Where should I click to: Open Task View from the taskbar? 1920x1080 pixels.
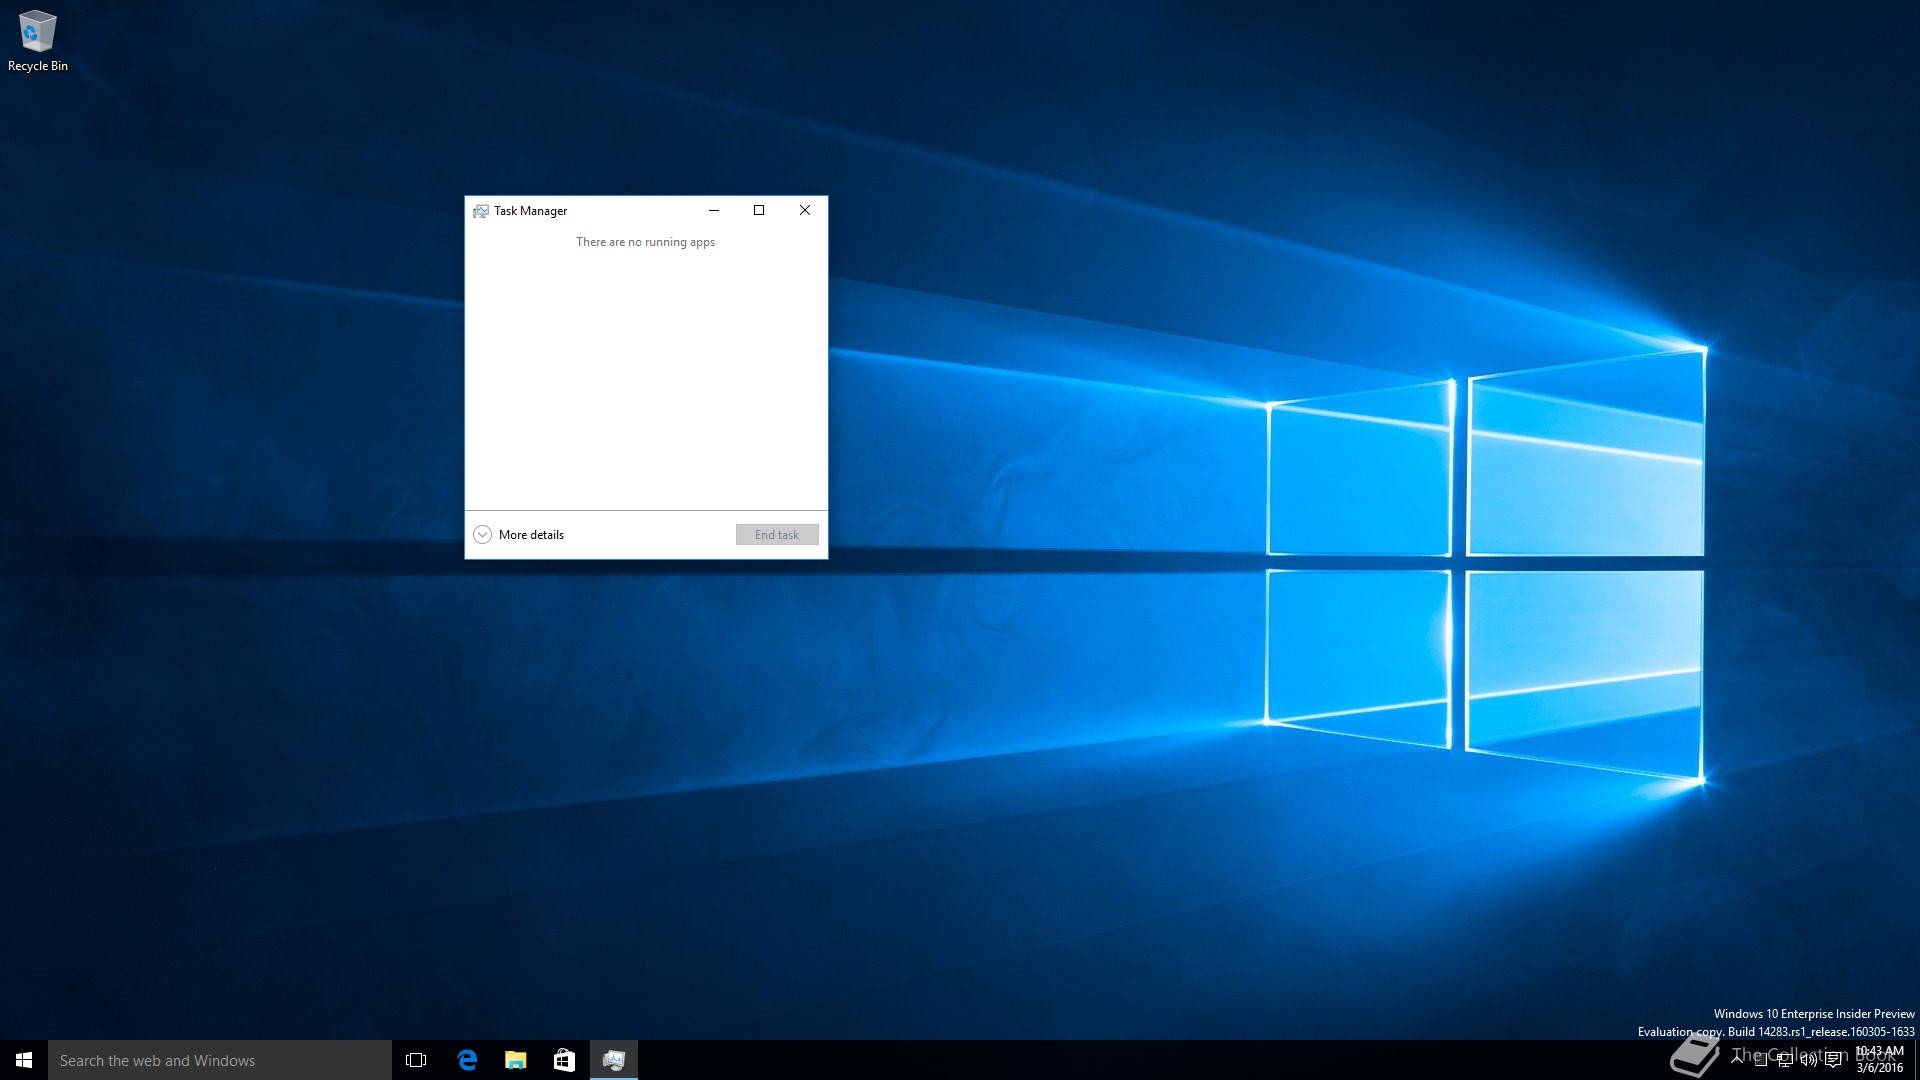pyautogui.click(x=416, y=1060)
